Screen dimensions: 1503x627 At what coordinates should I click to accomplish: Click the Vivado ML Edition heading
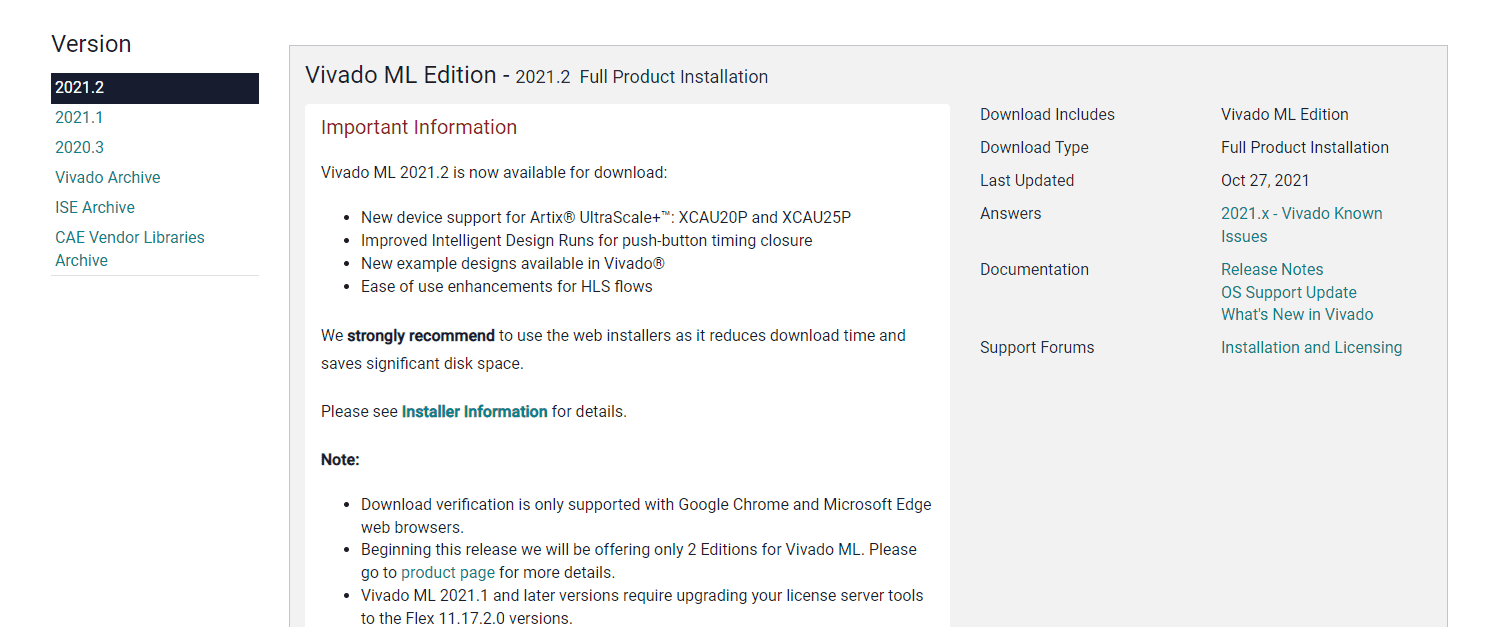pyautogui.click(x=401, y=75)
